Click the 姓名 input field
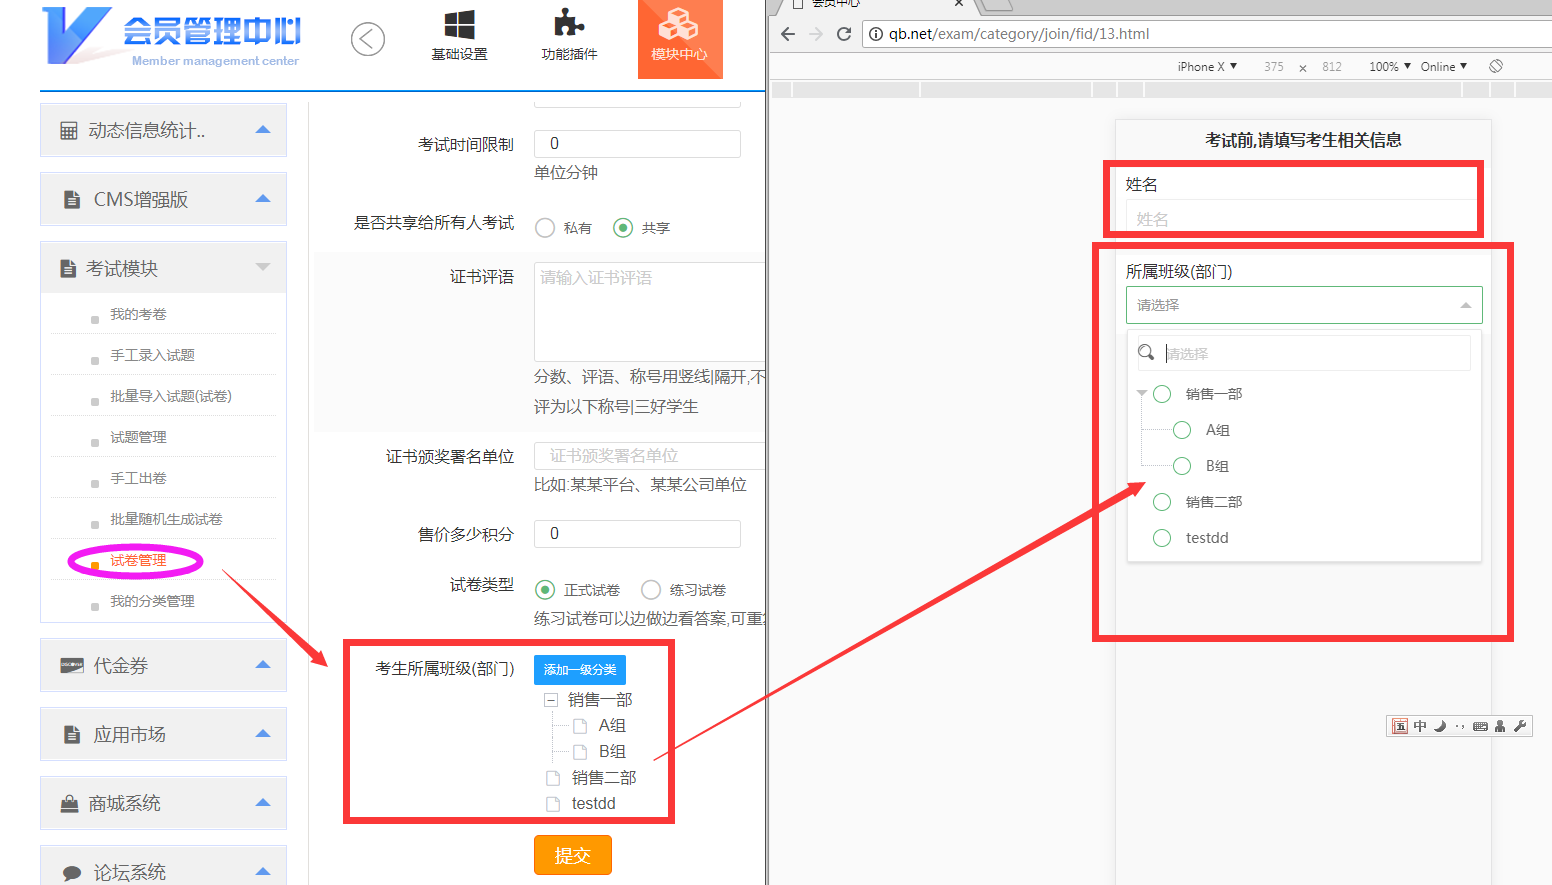 pyautogui.click(x=1302, y=219)
